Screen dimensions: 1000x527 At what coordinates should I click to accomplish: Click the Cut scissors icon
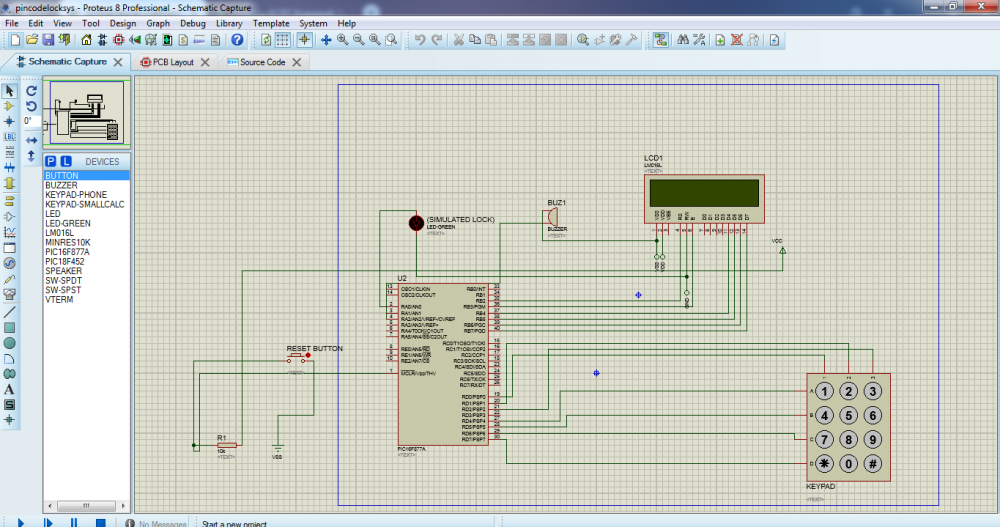[458, 40]
